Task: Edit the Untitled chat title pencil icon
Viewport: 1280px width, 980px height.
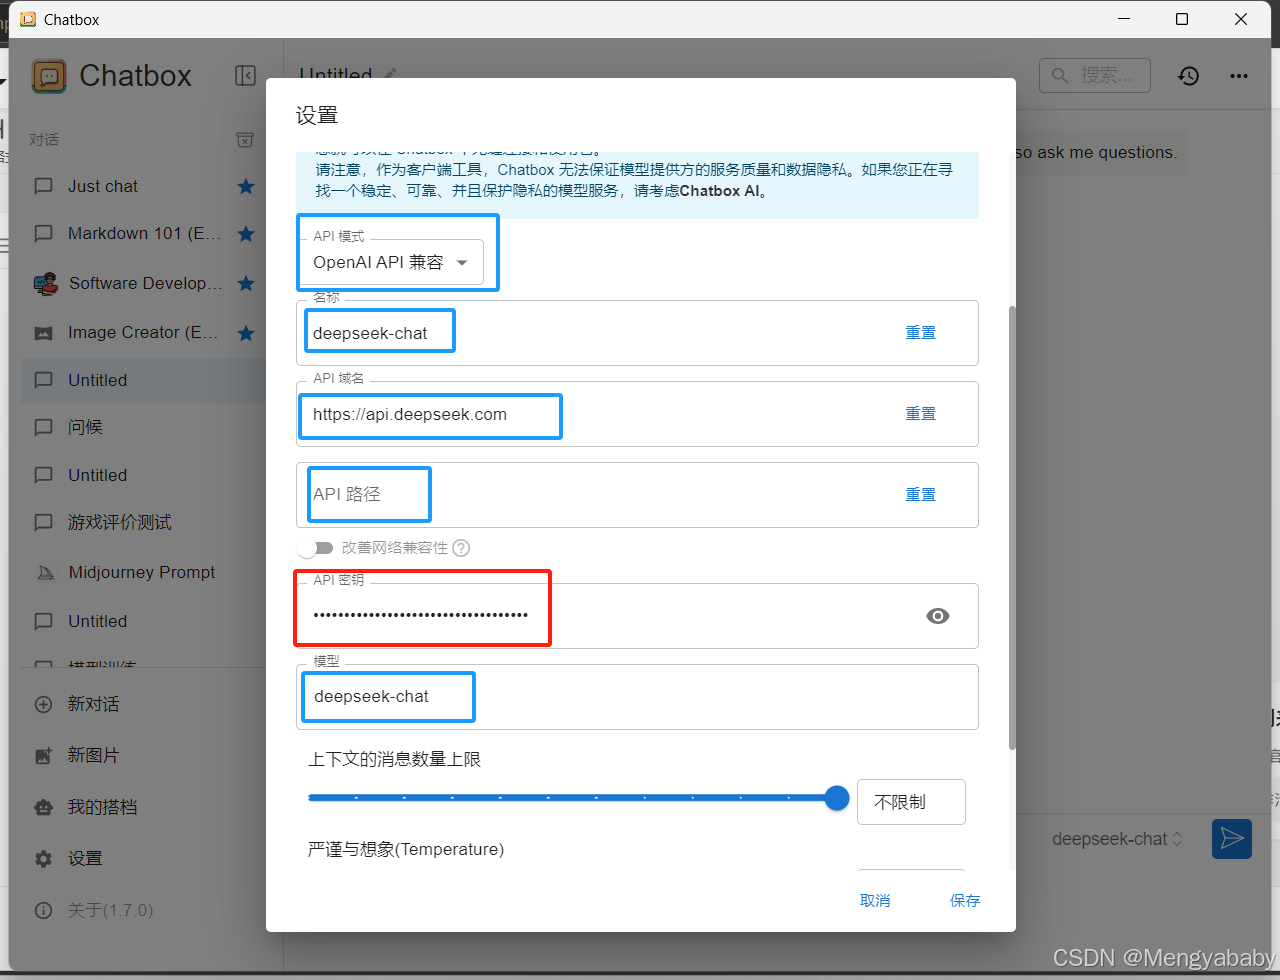Action: (x=390, y=74)
